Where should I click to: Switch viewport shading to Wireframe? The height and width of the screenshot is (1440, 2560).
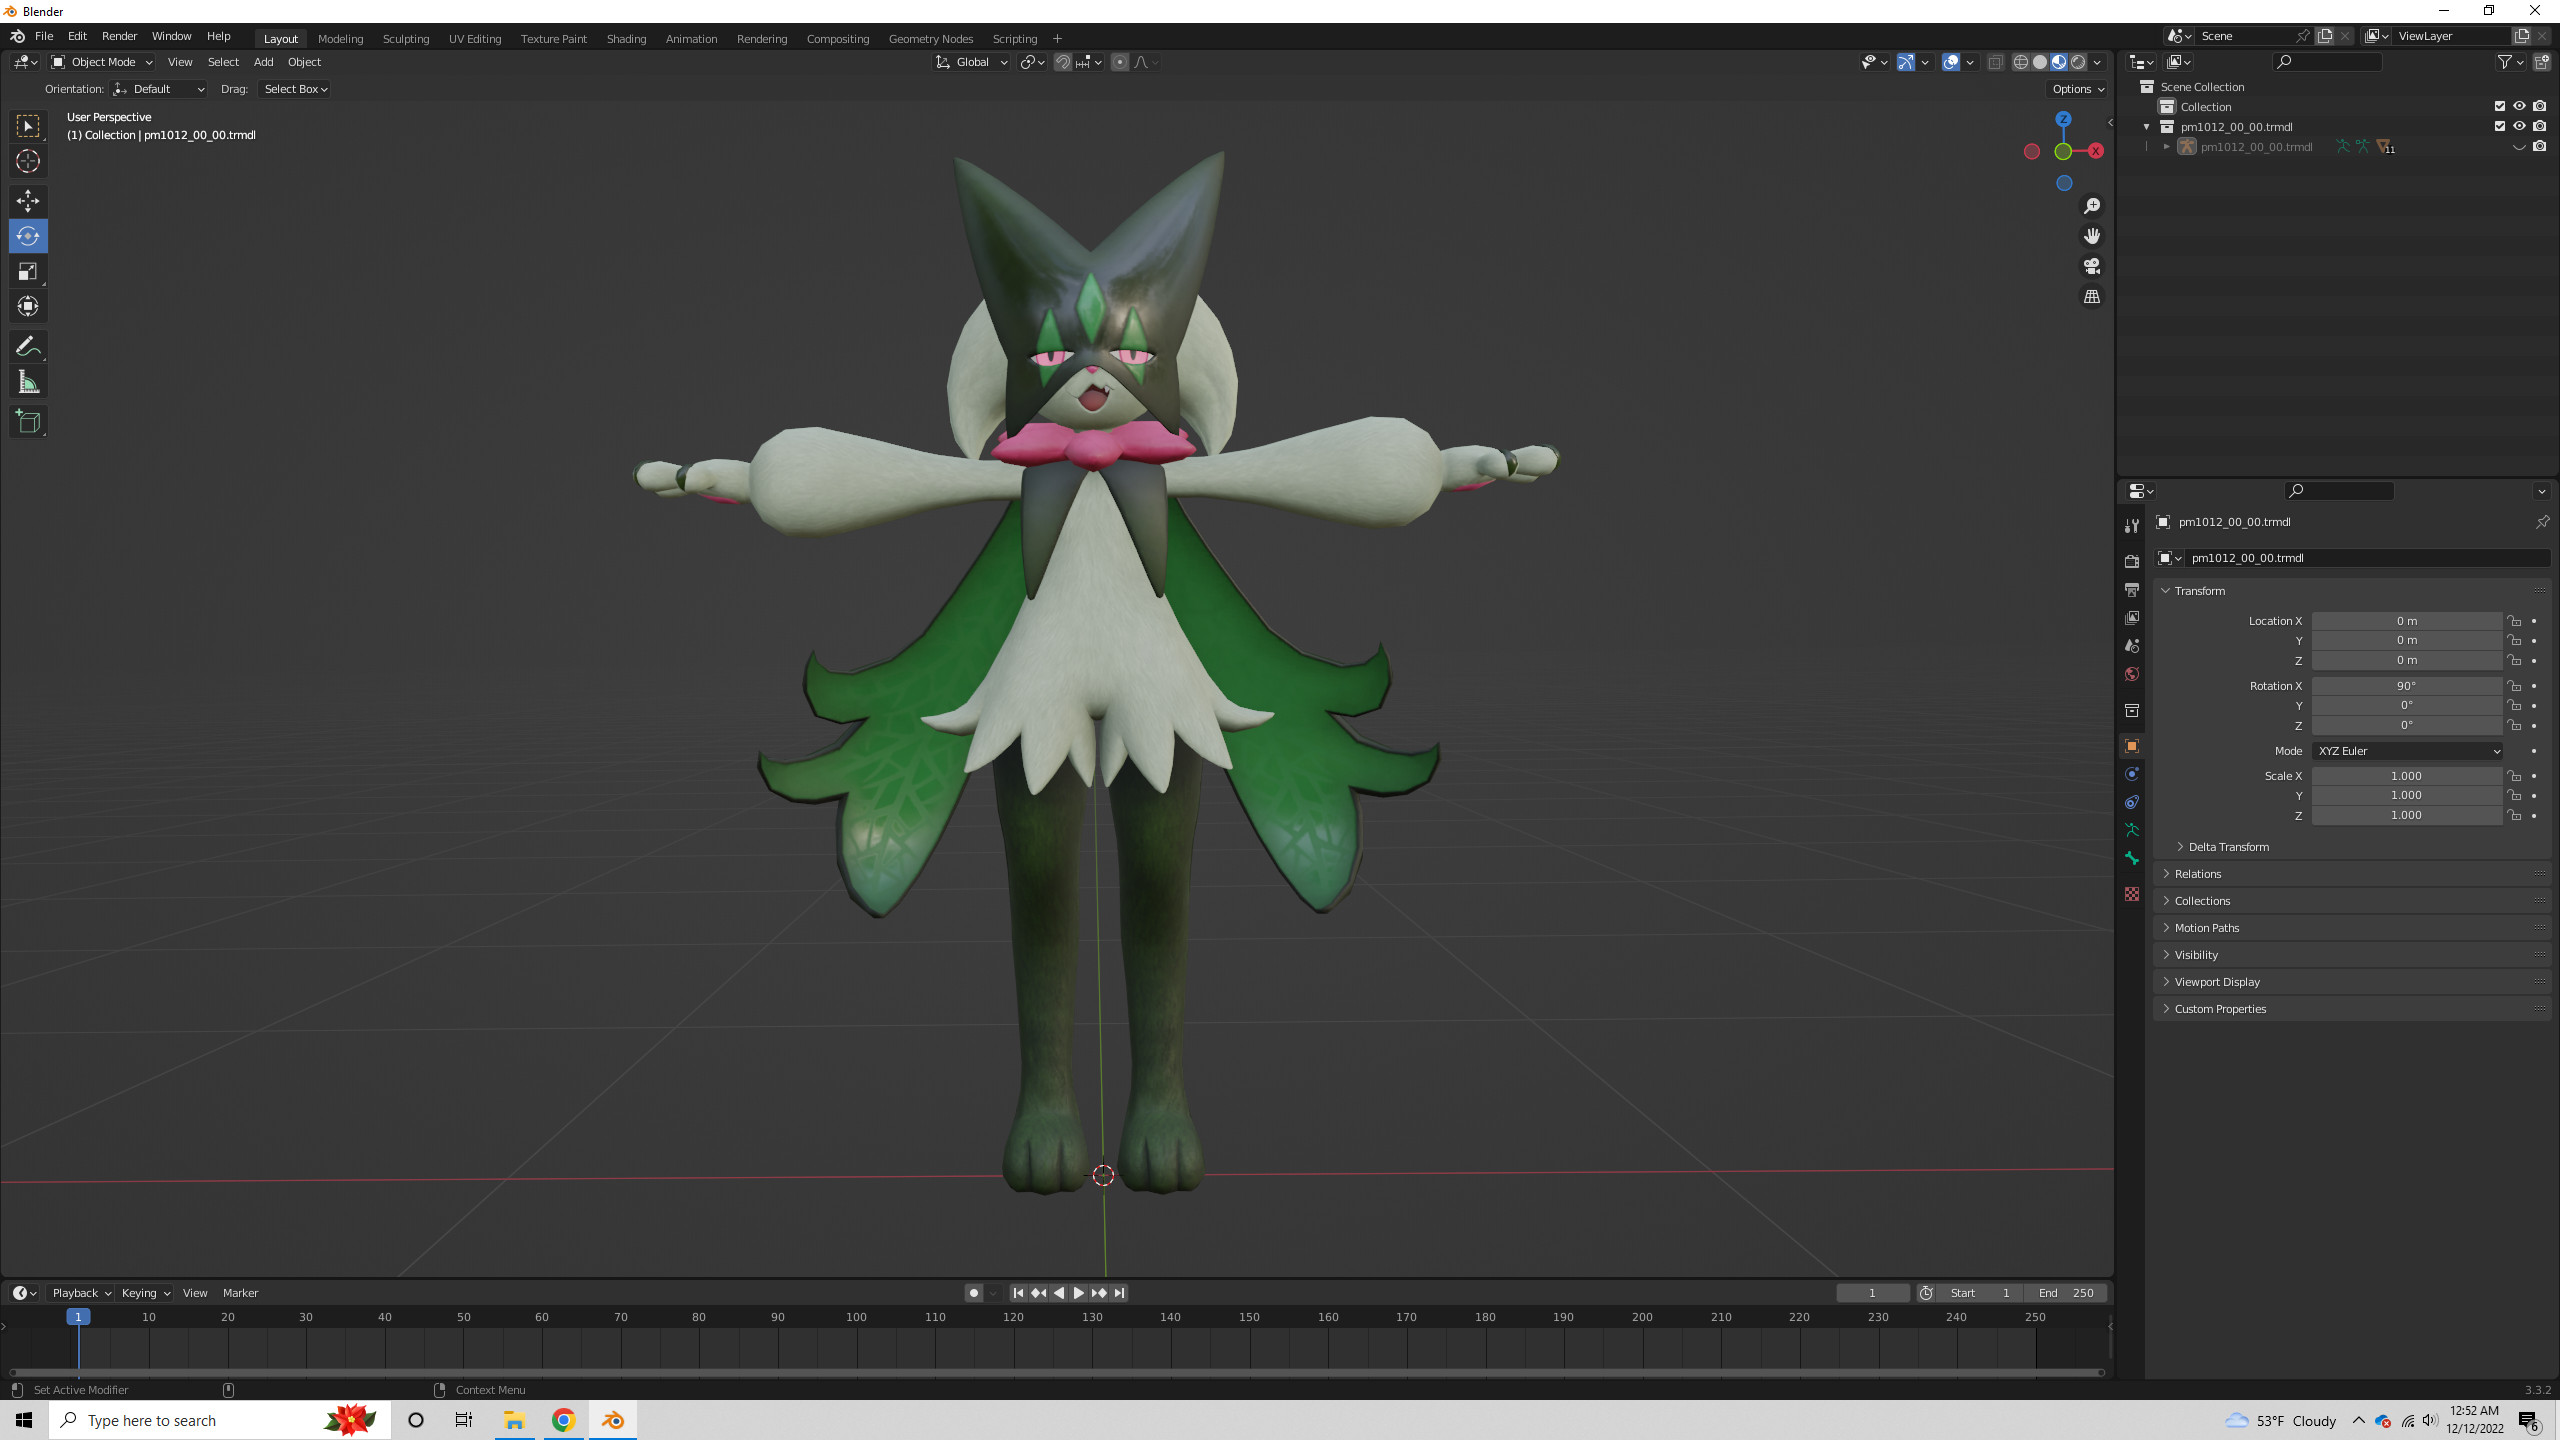(x=2021, y=62)
